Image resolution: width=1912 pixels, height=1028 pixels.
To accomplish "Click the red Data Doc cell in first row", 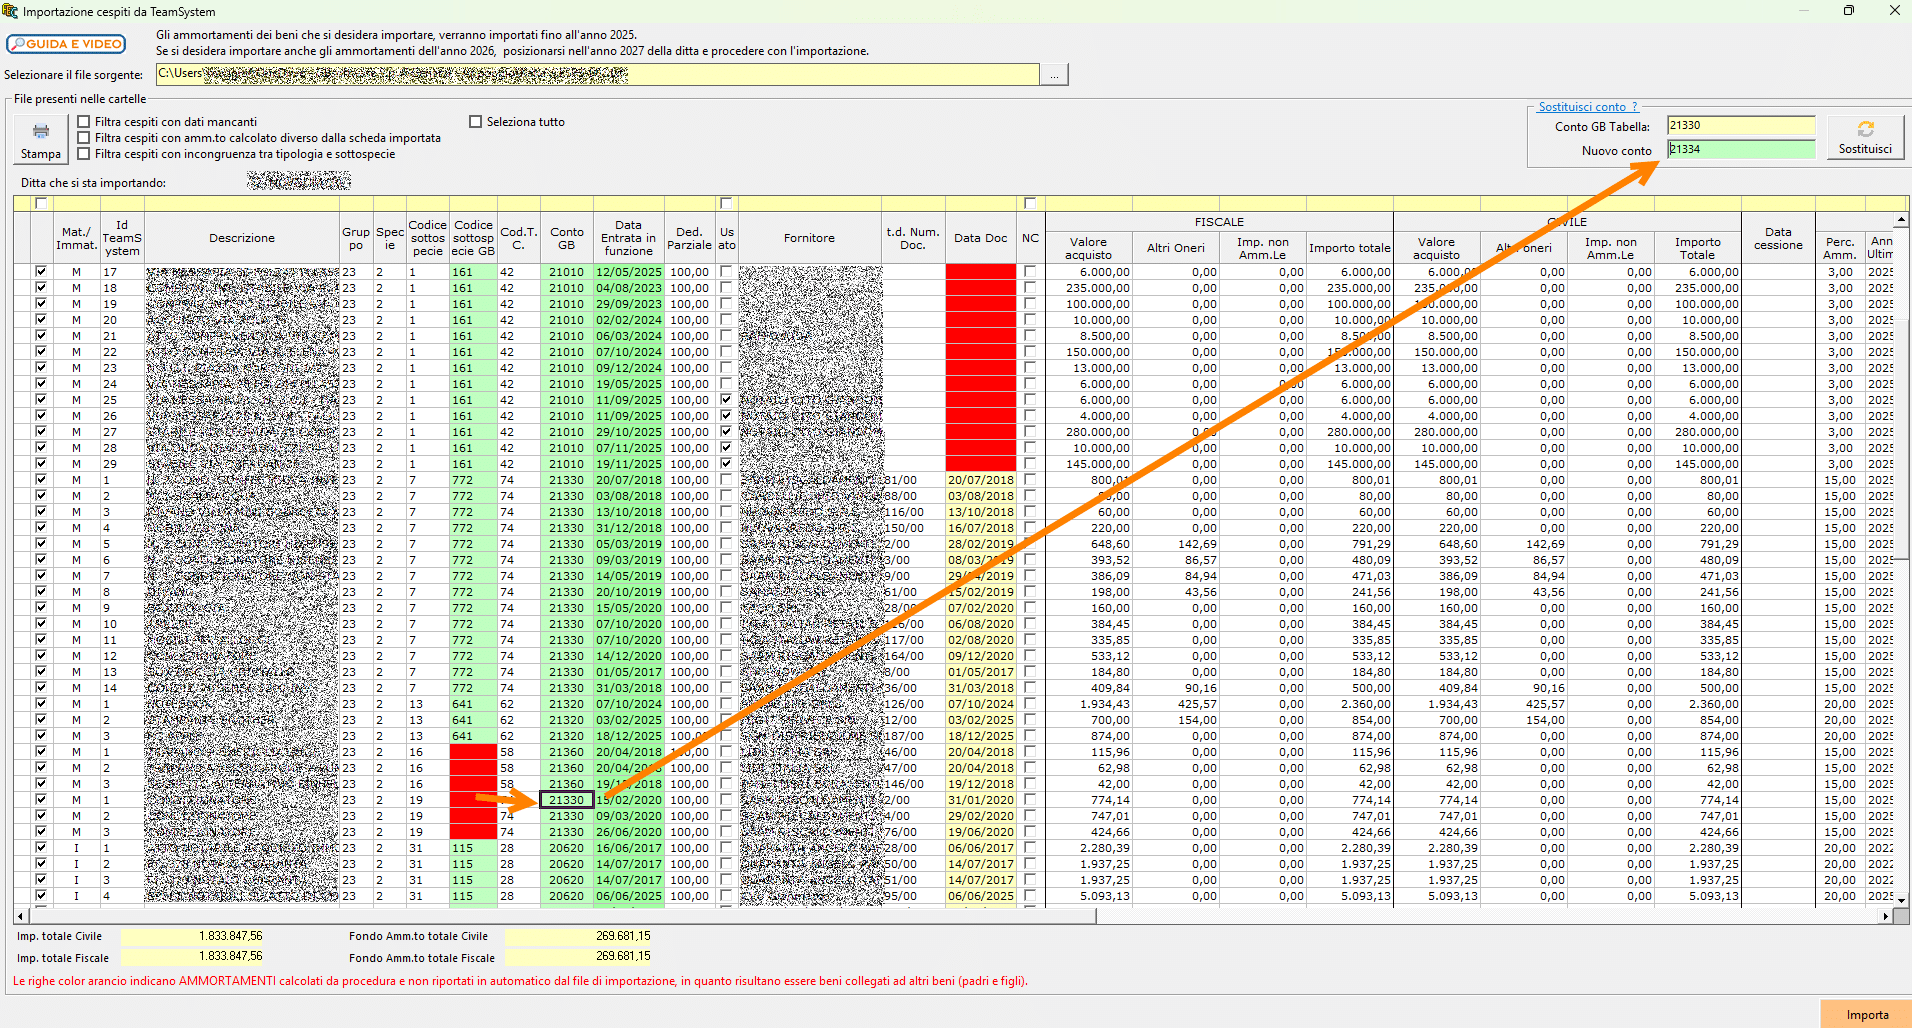I will (x=981, y=272).
